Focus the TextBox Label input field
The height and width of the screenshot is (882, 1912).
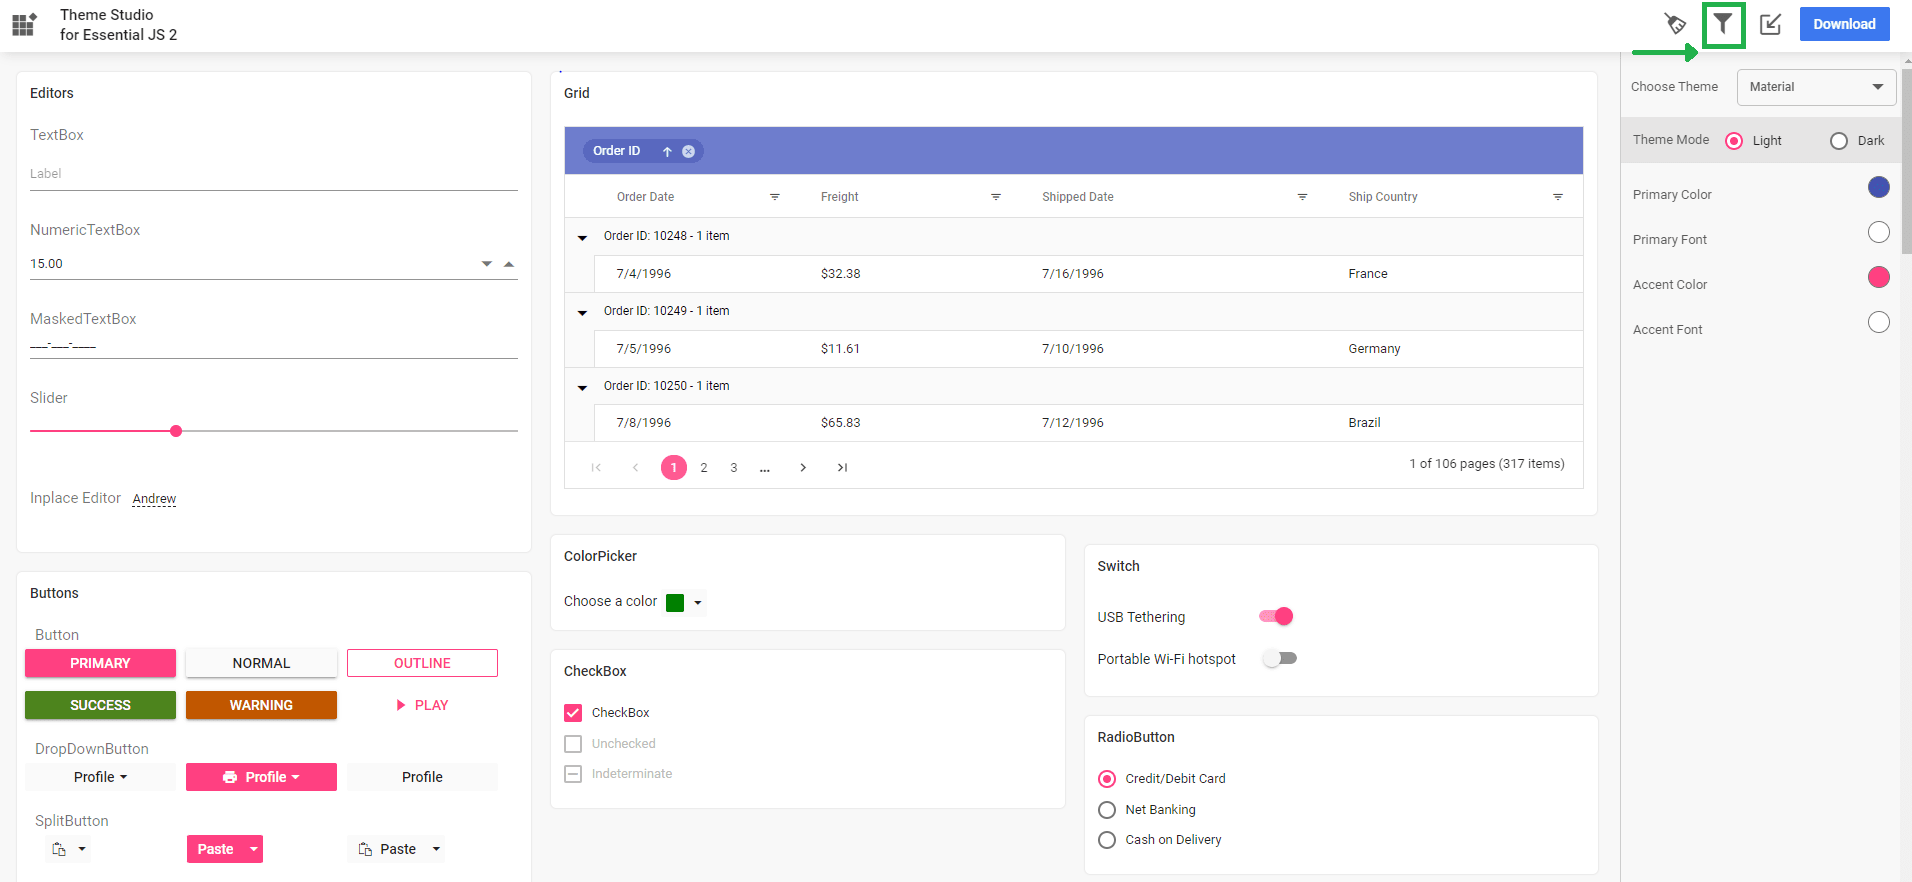coord(274,174)
